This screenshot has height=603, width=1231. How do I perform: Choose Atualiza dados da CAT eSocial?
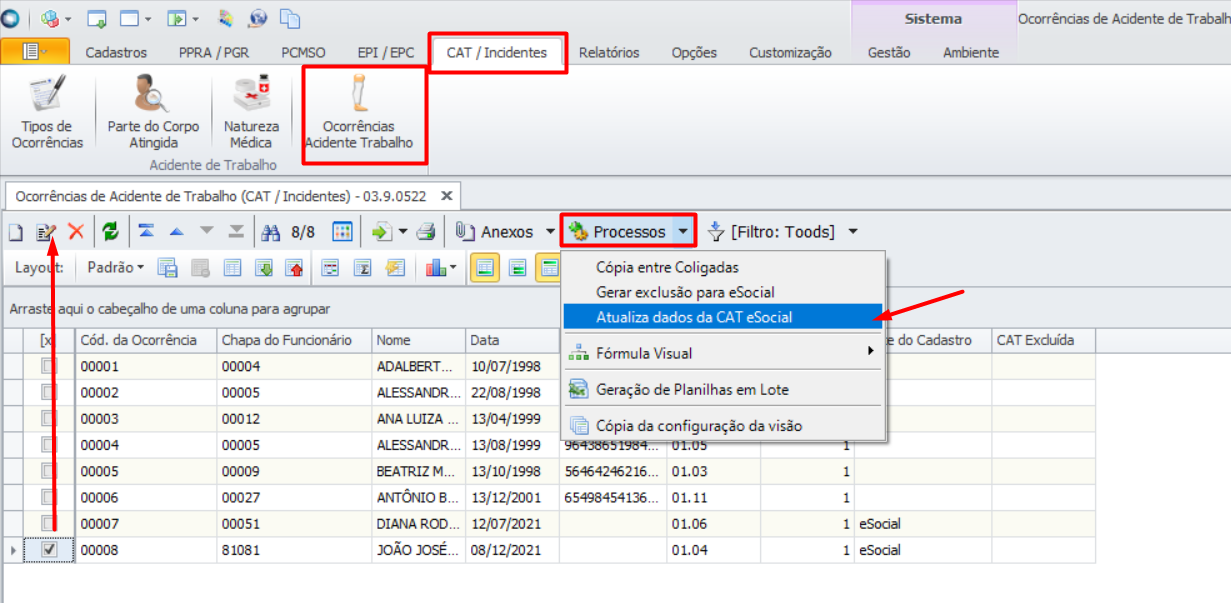tap(723, 318)
